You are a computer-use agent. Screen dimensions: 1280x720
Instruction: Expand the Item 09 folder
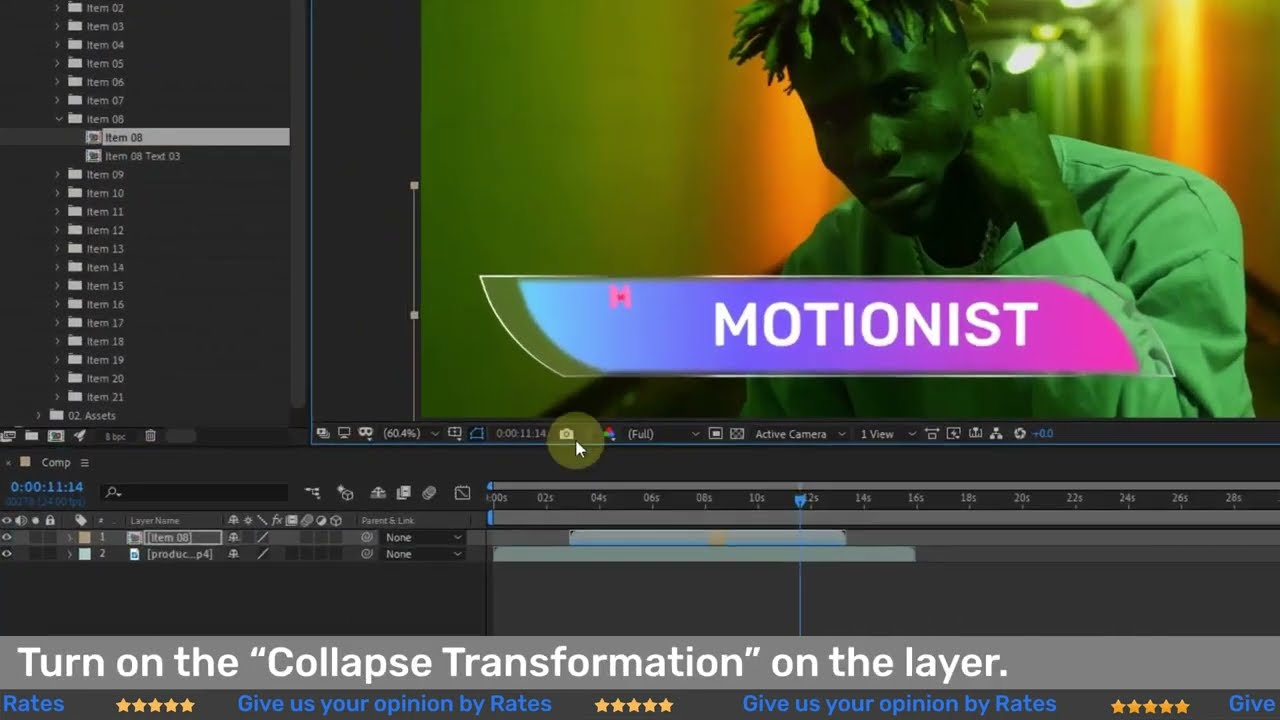click(x=58, y=175)
